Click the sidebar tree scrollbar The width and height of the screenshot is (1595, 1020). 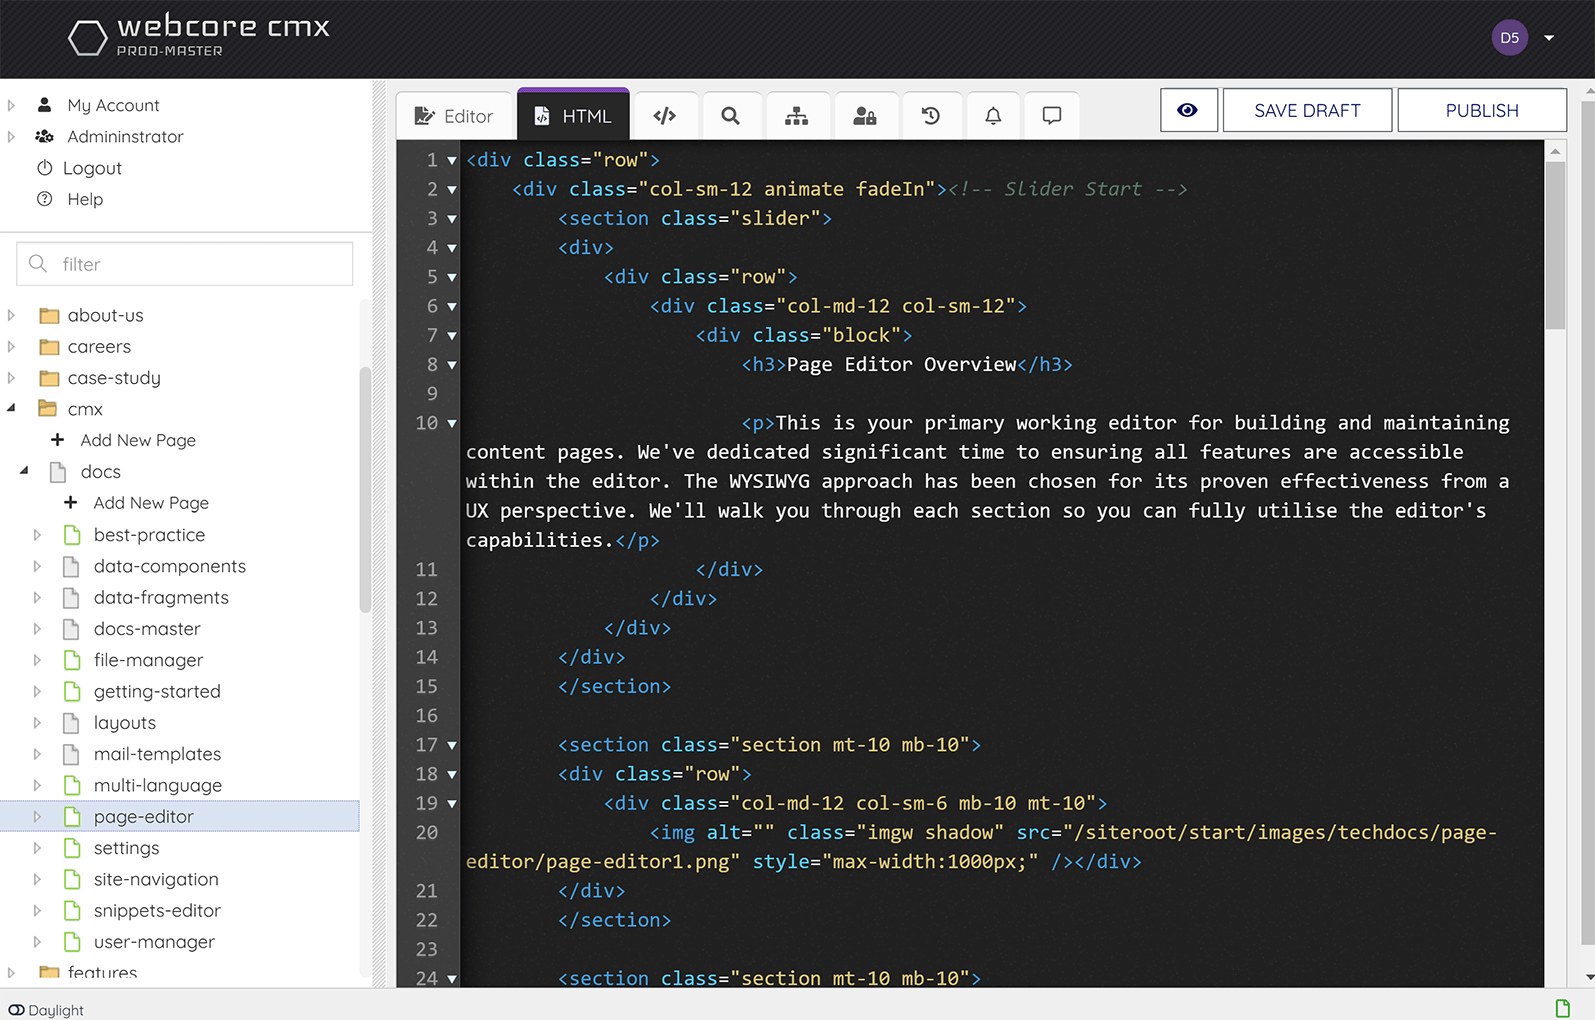tap(365, 489)
